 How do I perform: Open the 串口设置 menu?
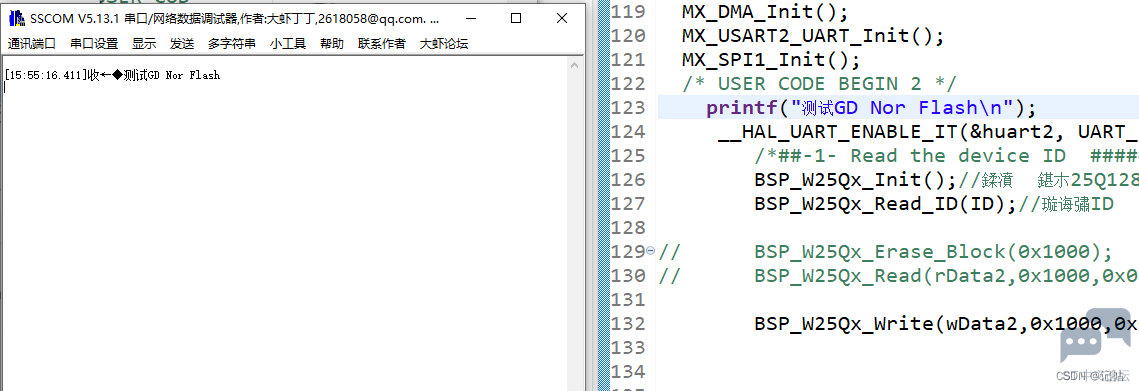point(94,44)
